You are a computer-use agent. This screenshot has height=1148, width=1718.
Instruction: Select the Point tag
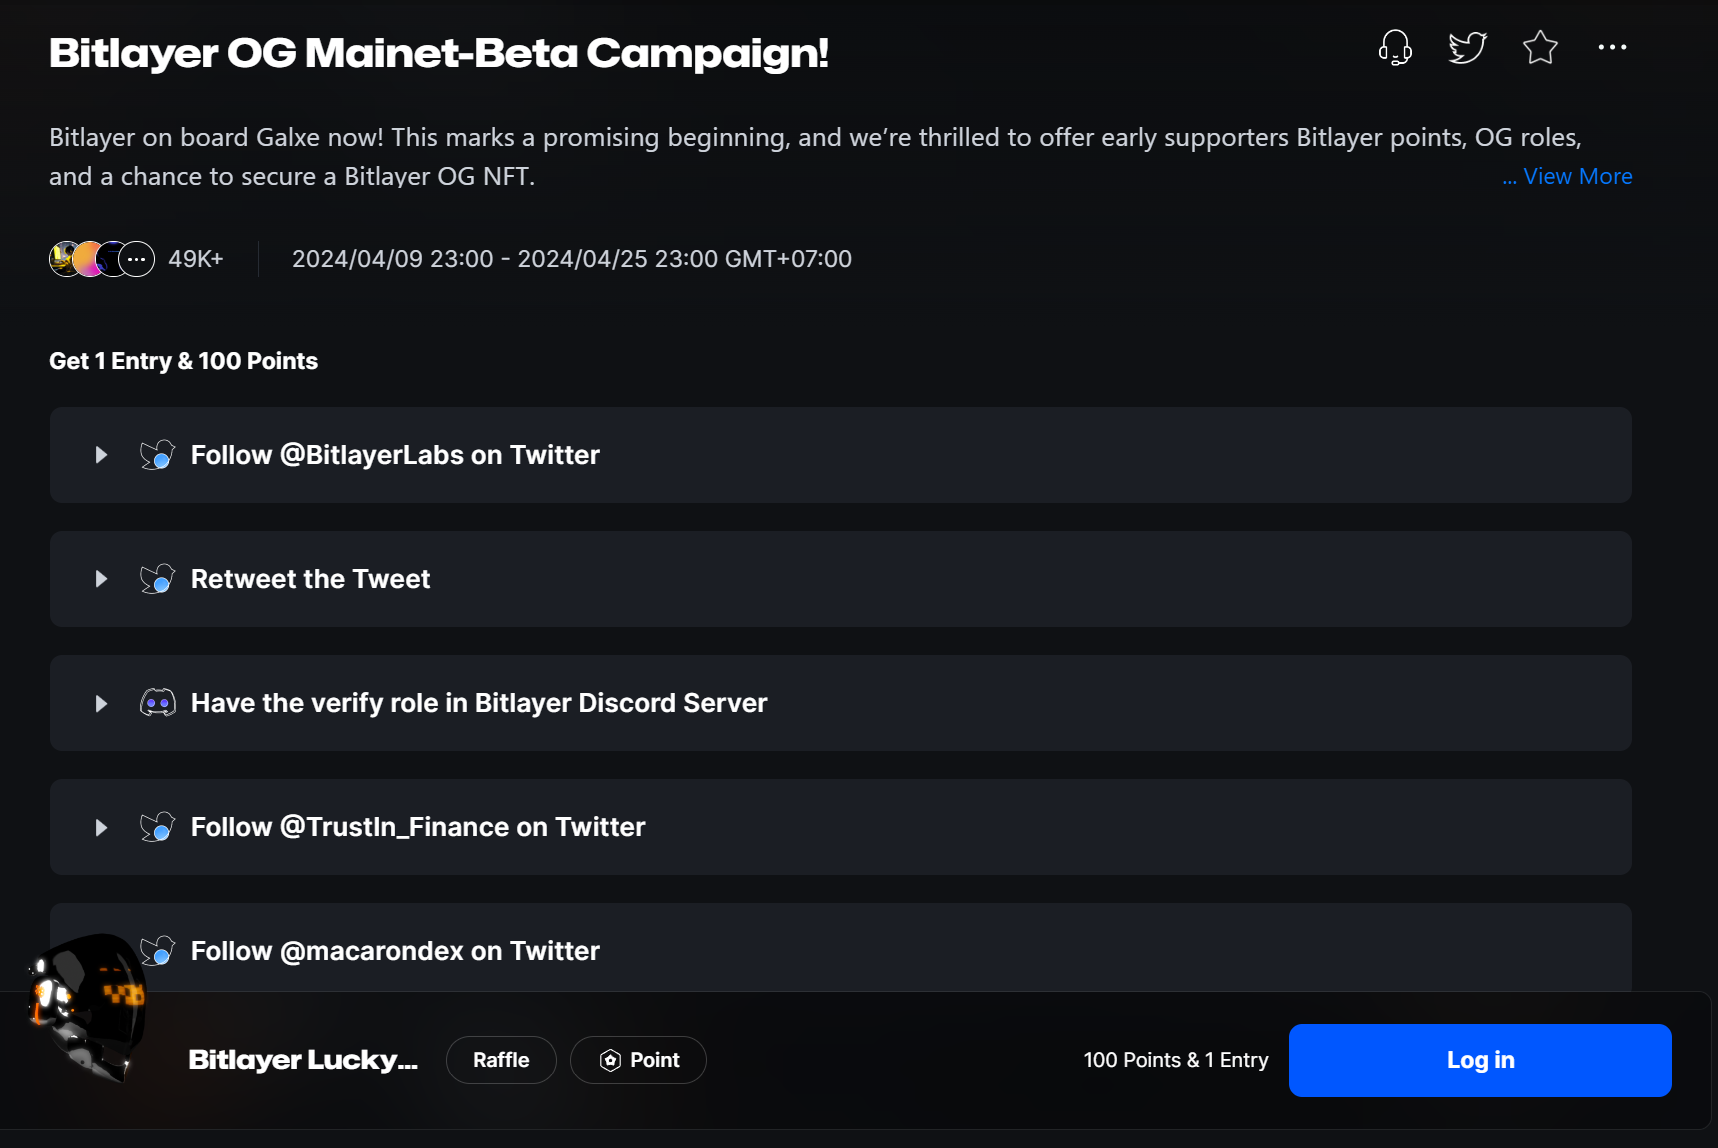point(638,1060)
